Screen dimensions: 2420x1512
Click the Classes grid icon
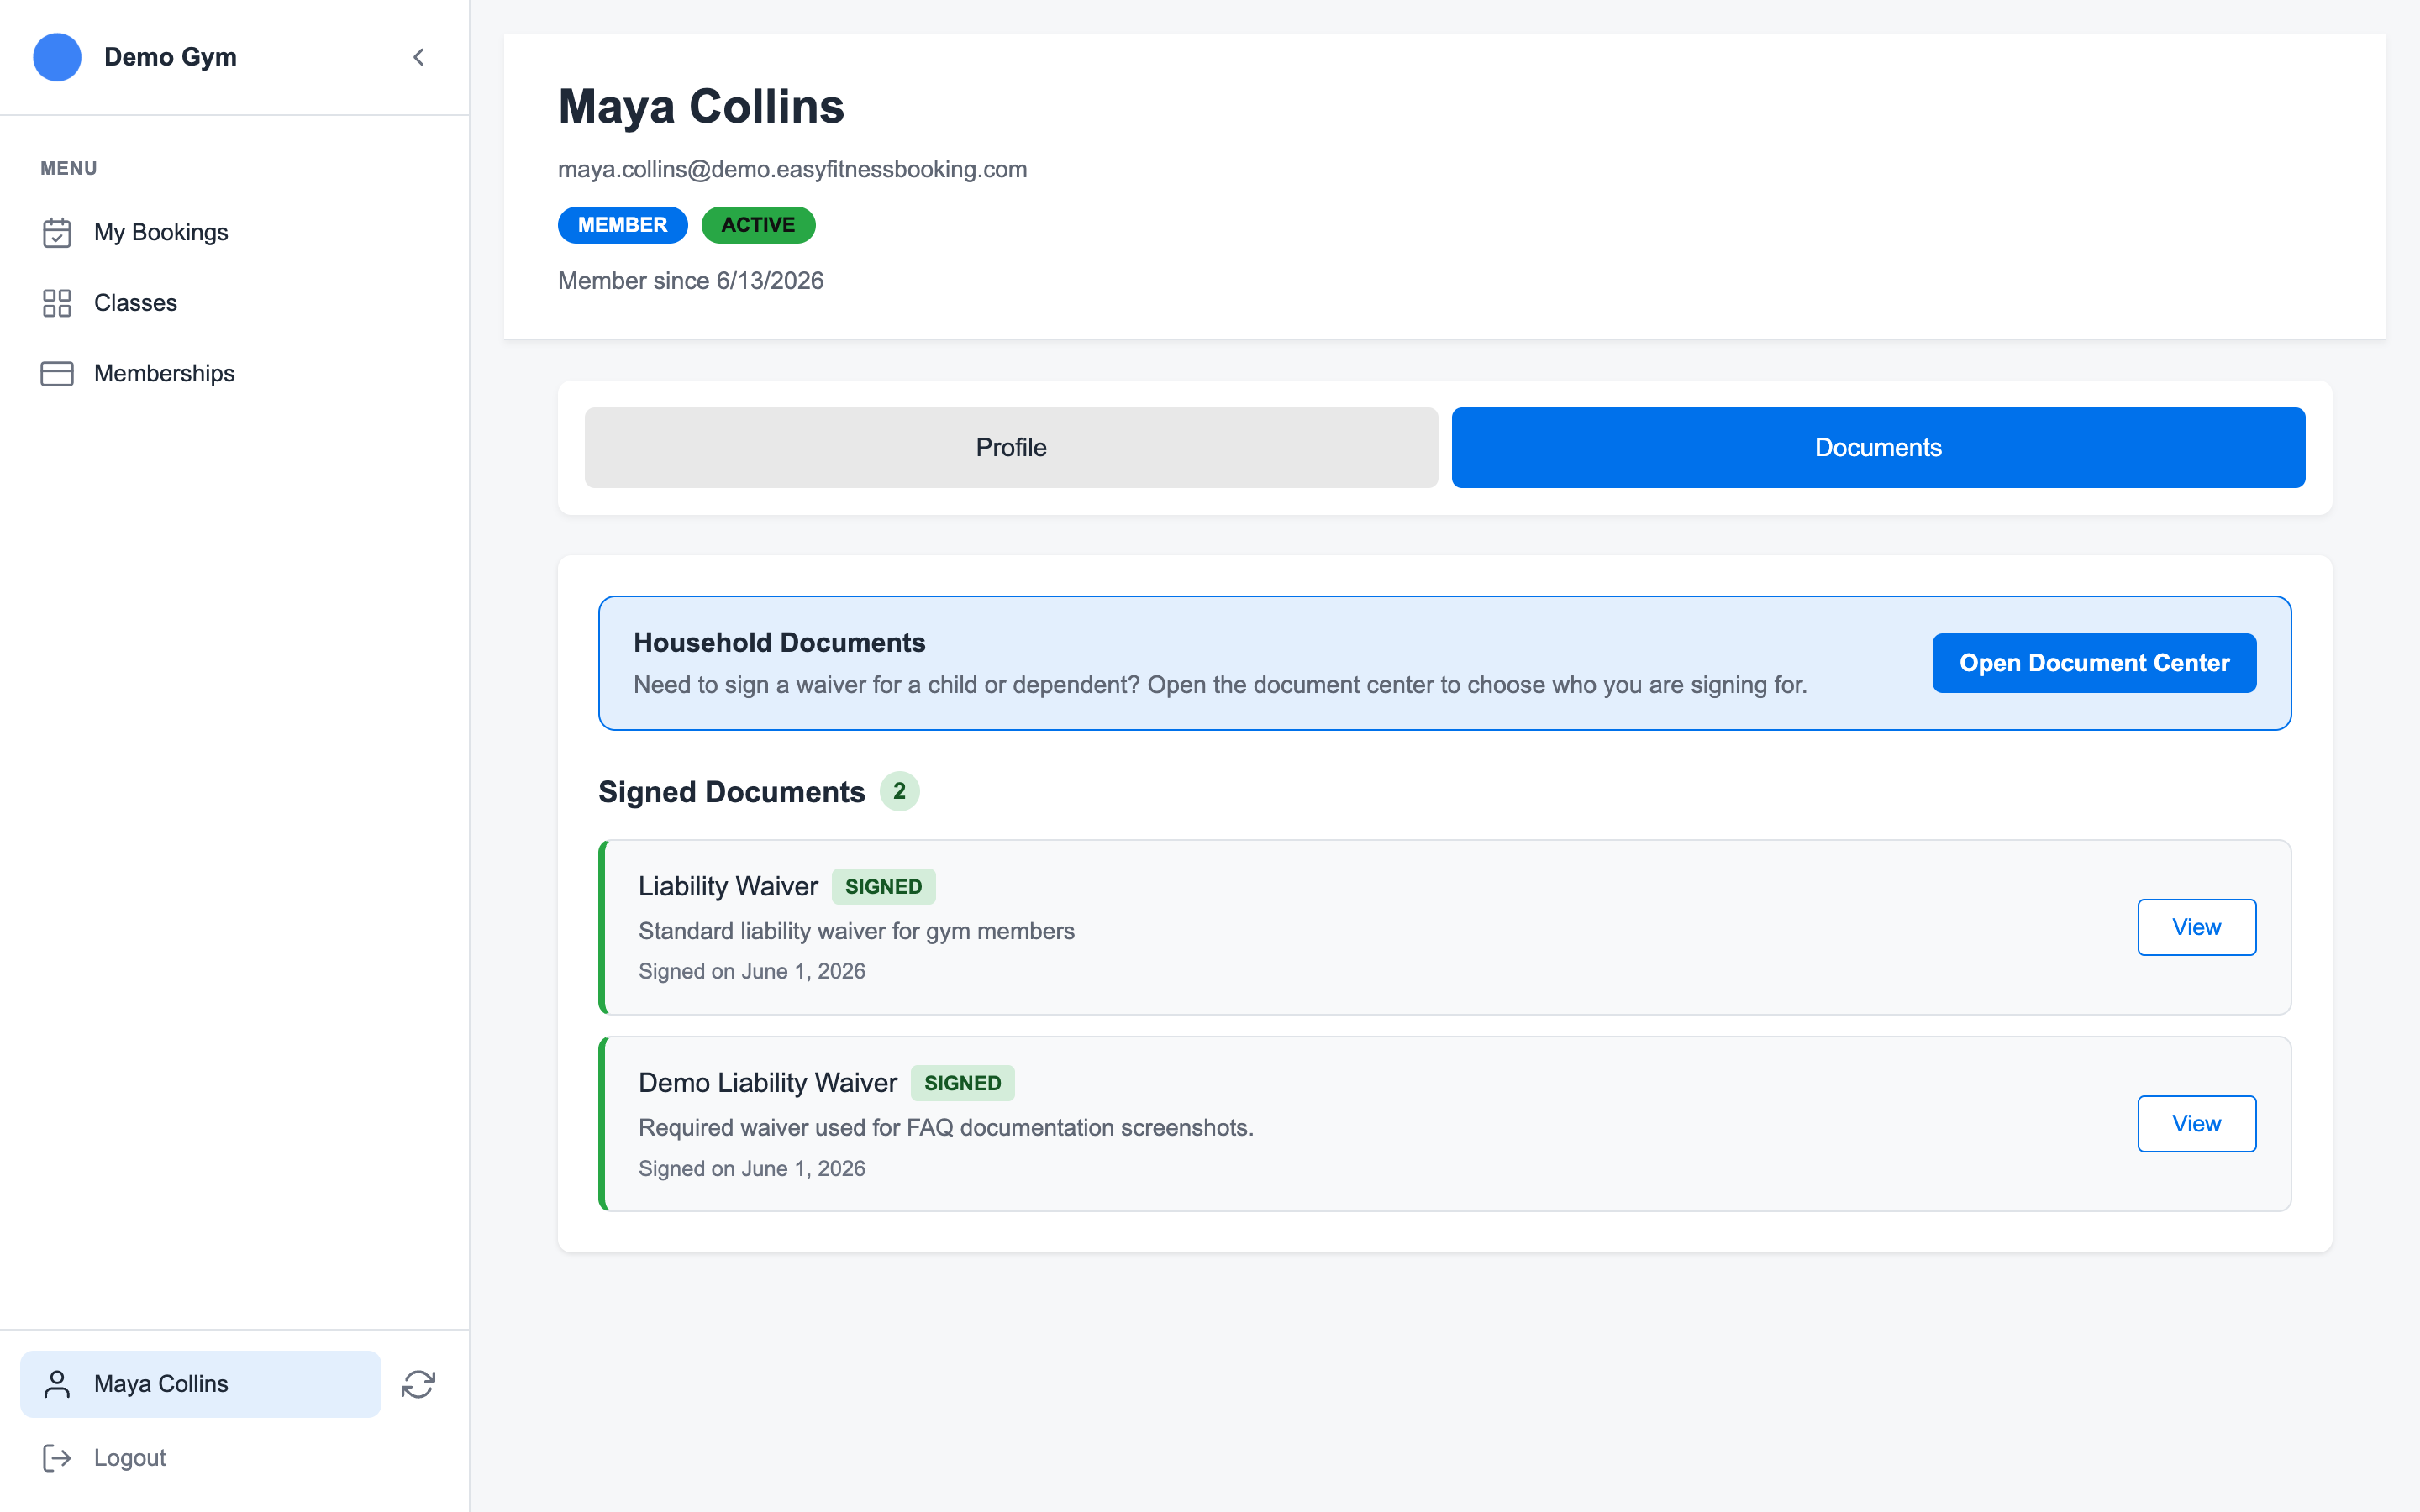57,303
